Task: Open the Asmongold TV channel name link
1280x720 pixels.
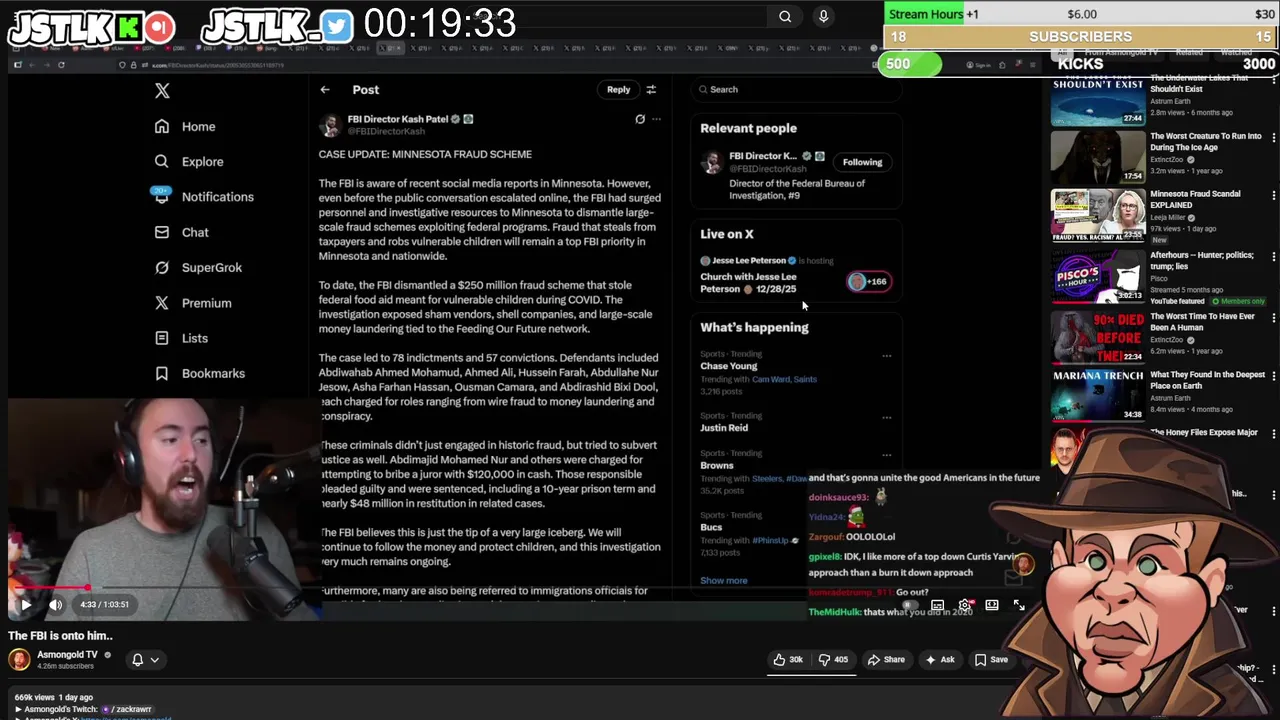Action: 67,655
